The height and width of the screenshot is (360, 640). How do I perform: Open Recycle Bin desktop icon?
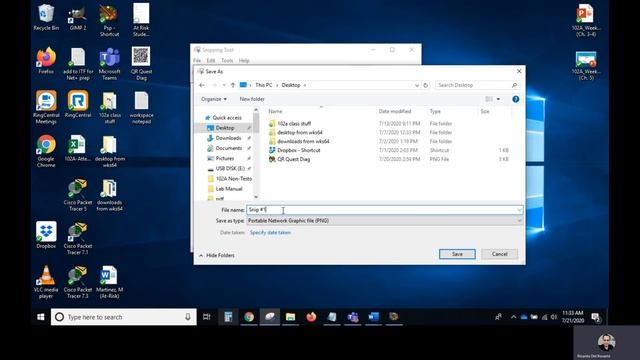(46, 17)
